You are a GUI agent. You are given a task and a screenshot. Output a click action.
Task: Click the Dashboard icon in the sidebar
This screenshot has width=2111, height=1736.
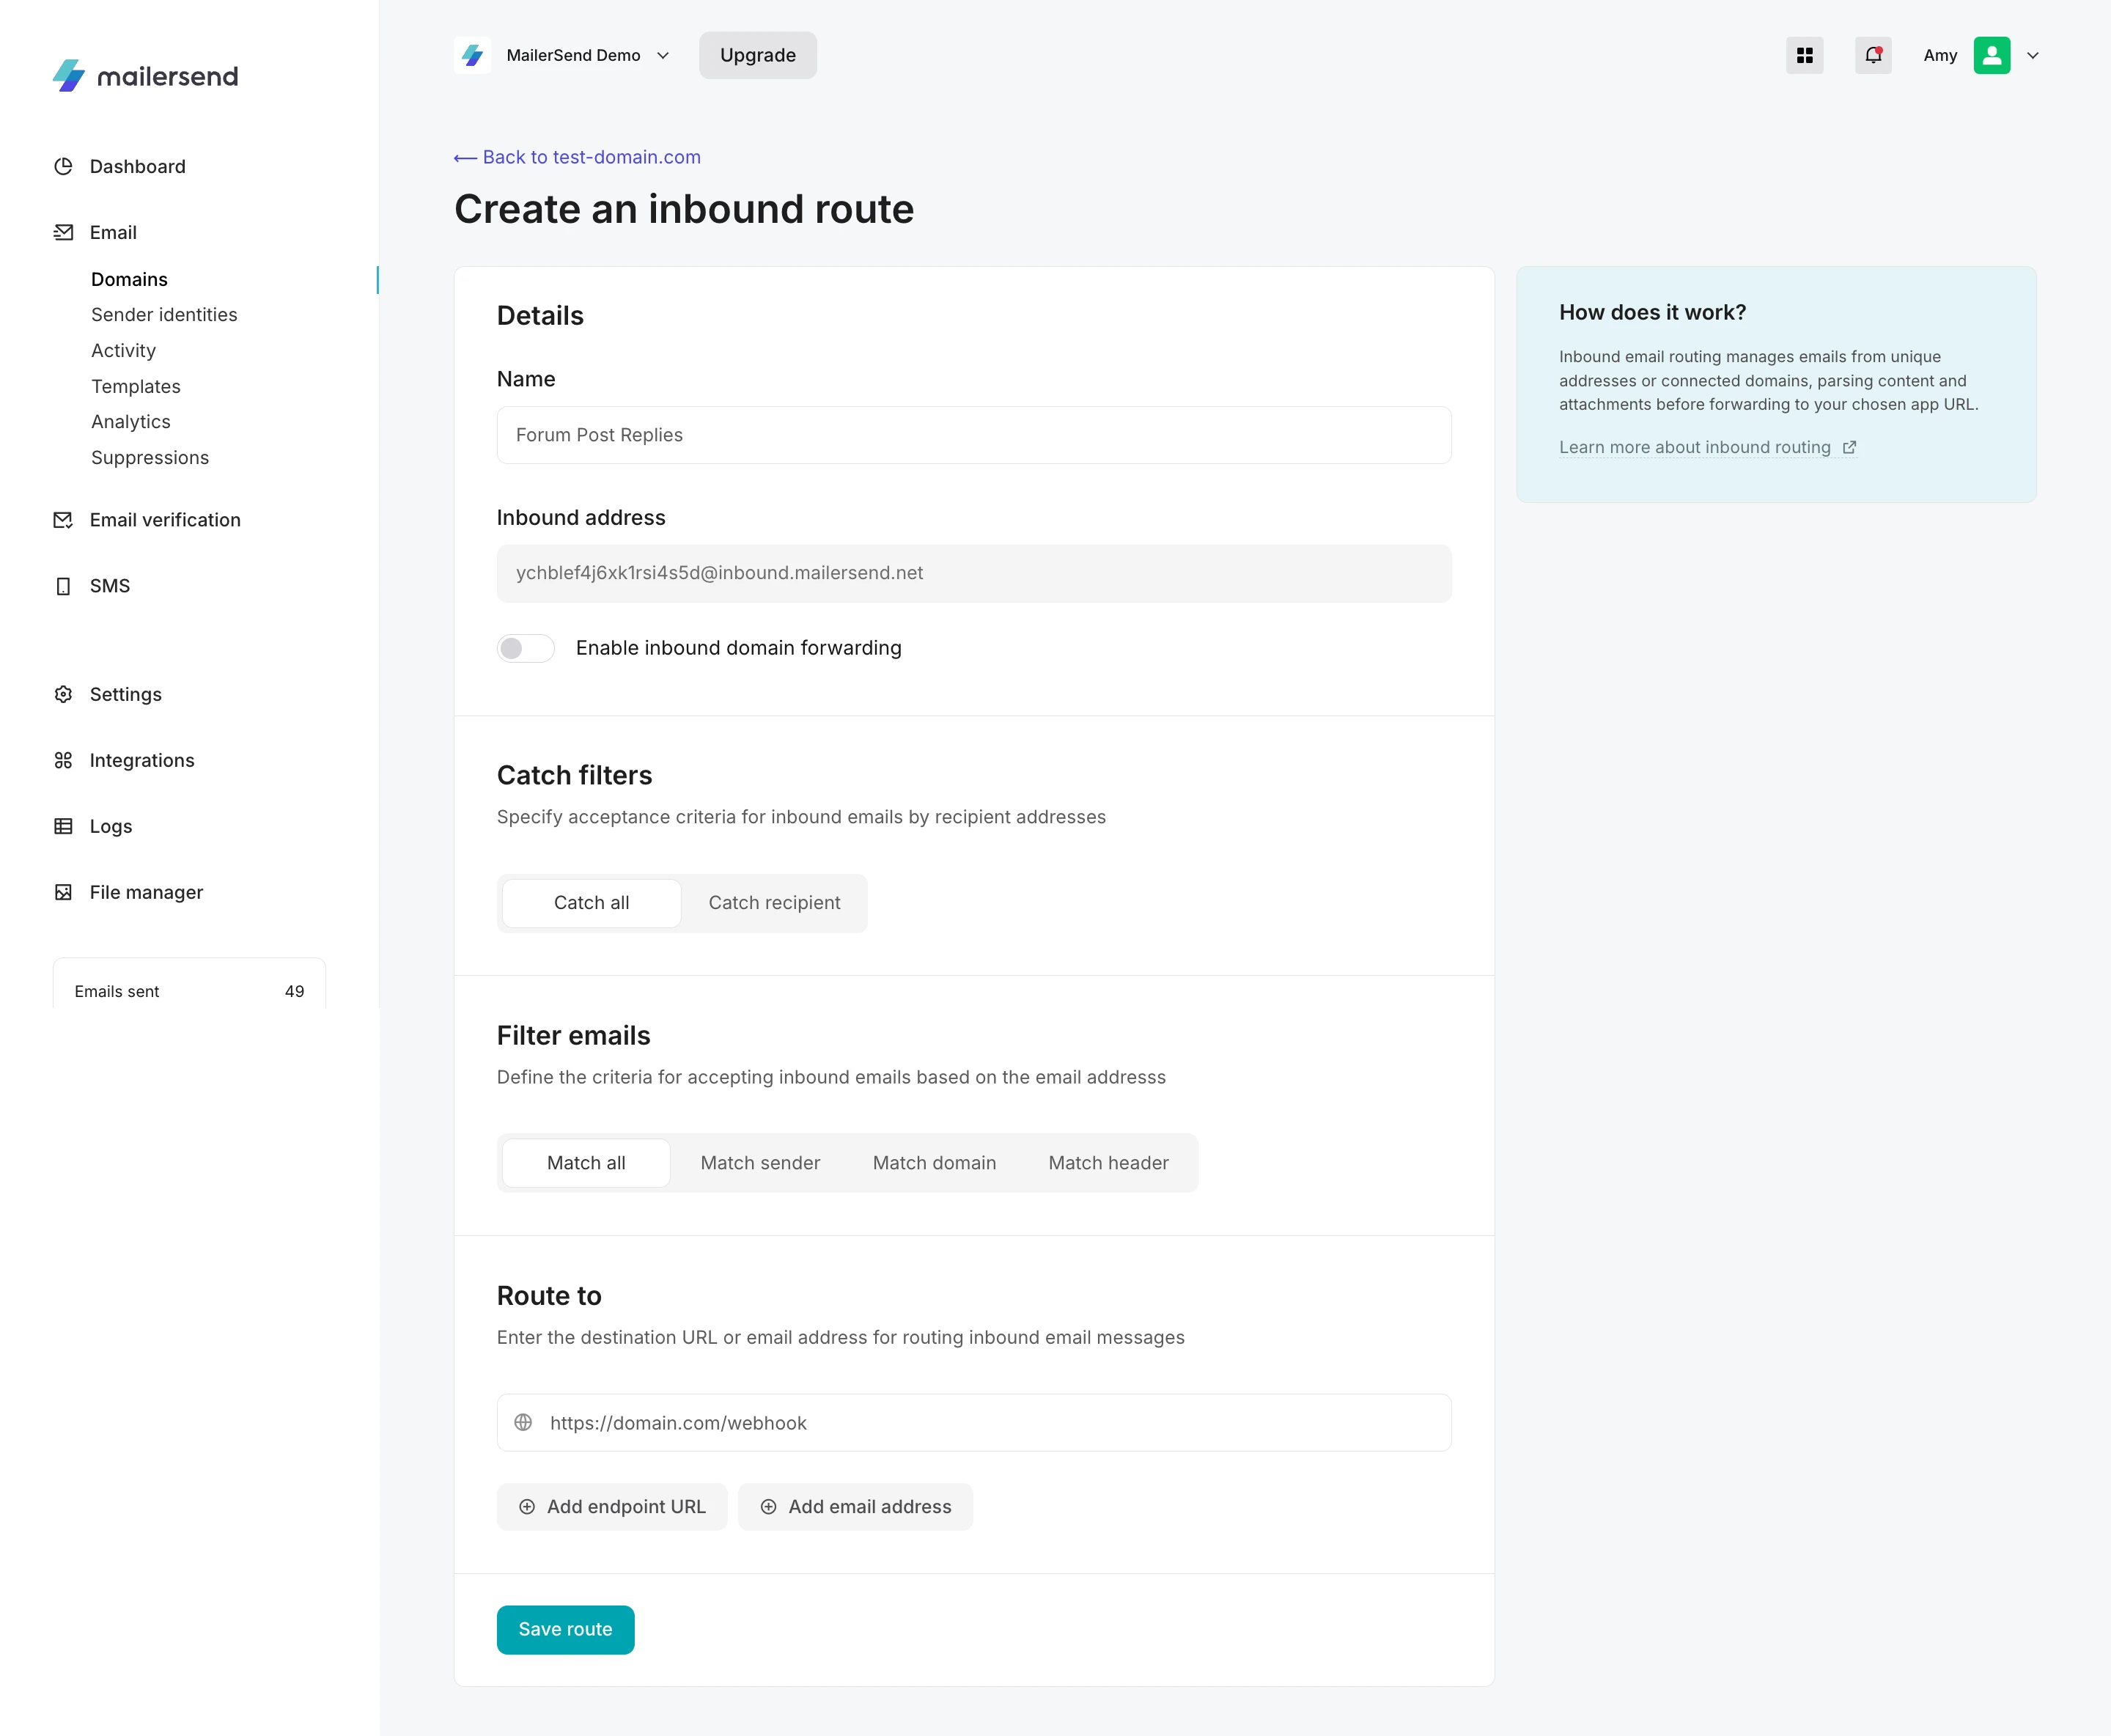pyautogui.click(x=63, y=167)
